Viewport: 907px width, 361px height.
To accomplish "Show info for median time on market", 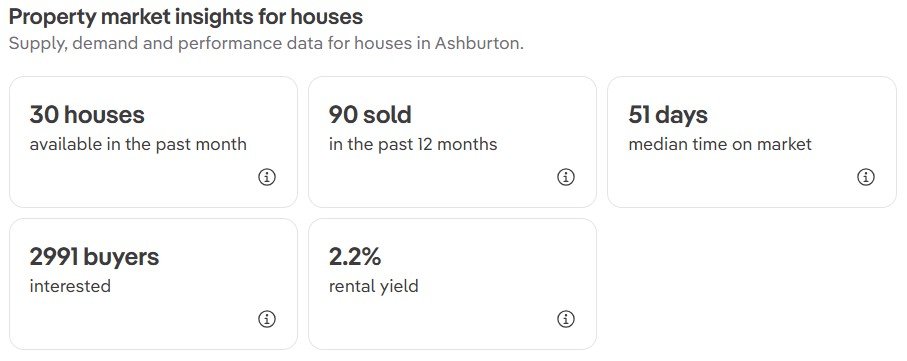I will coord(865,177).
